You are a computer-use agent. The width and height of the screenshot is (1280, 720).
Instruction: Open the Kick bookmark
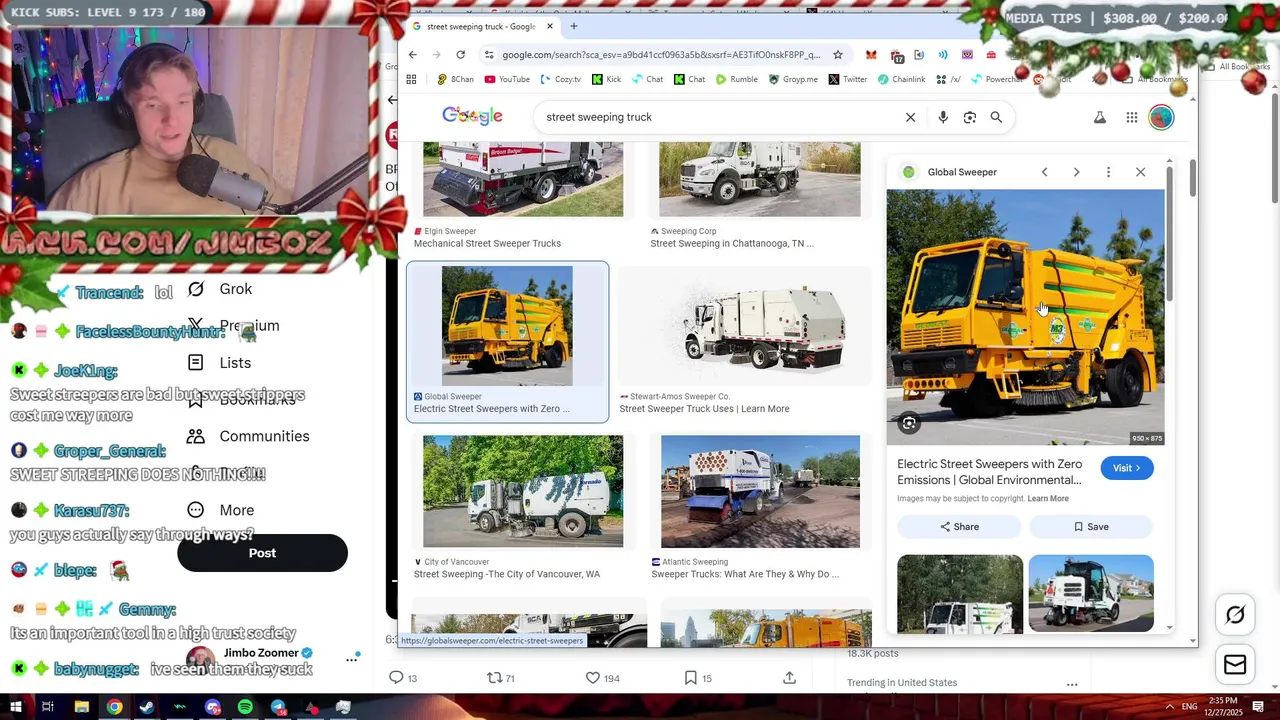(x=606, y=79)
